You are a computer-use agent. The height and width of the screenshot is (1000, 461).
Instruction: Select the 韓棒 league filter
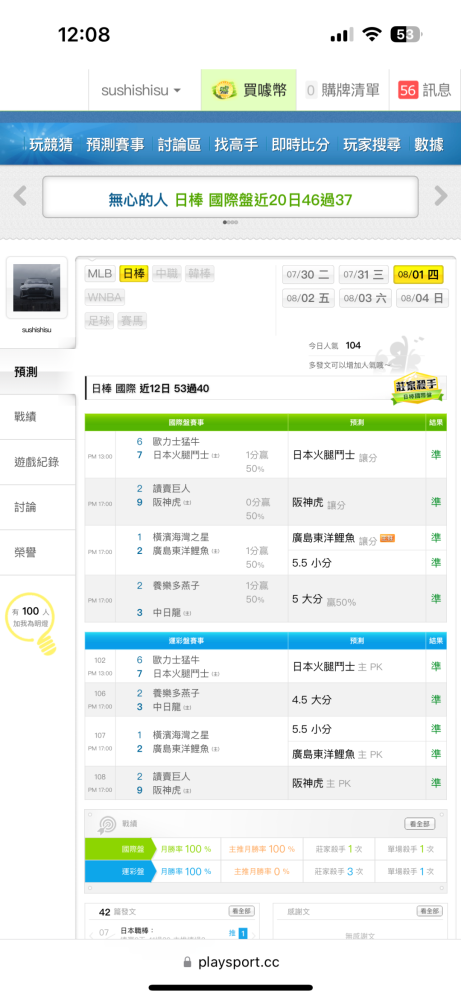pyautogui.click(x=200, y=274)
